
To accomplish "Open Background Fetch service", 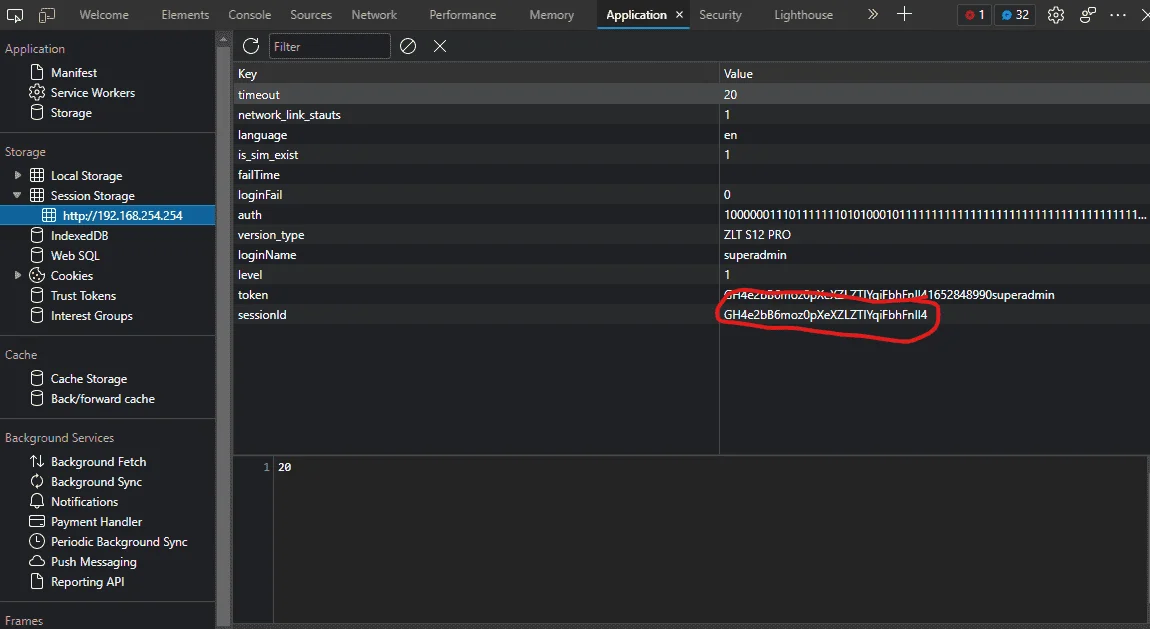I will pos(98,461).
